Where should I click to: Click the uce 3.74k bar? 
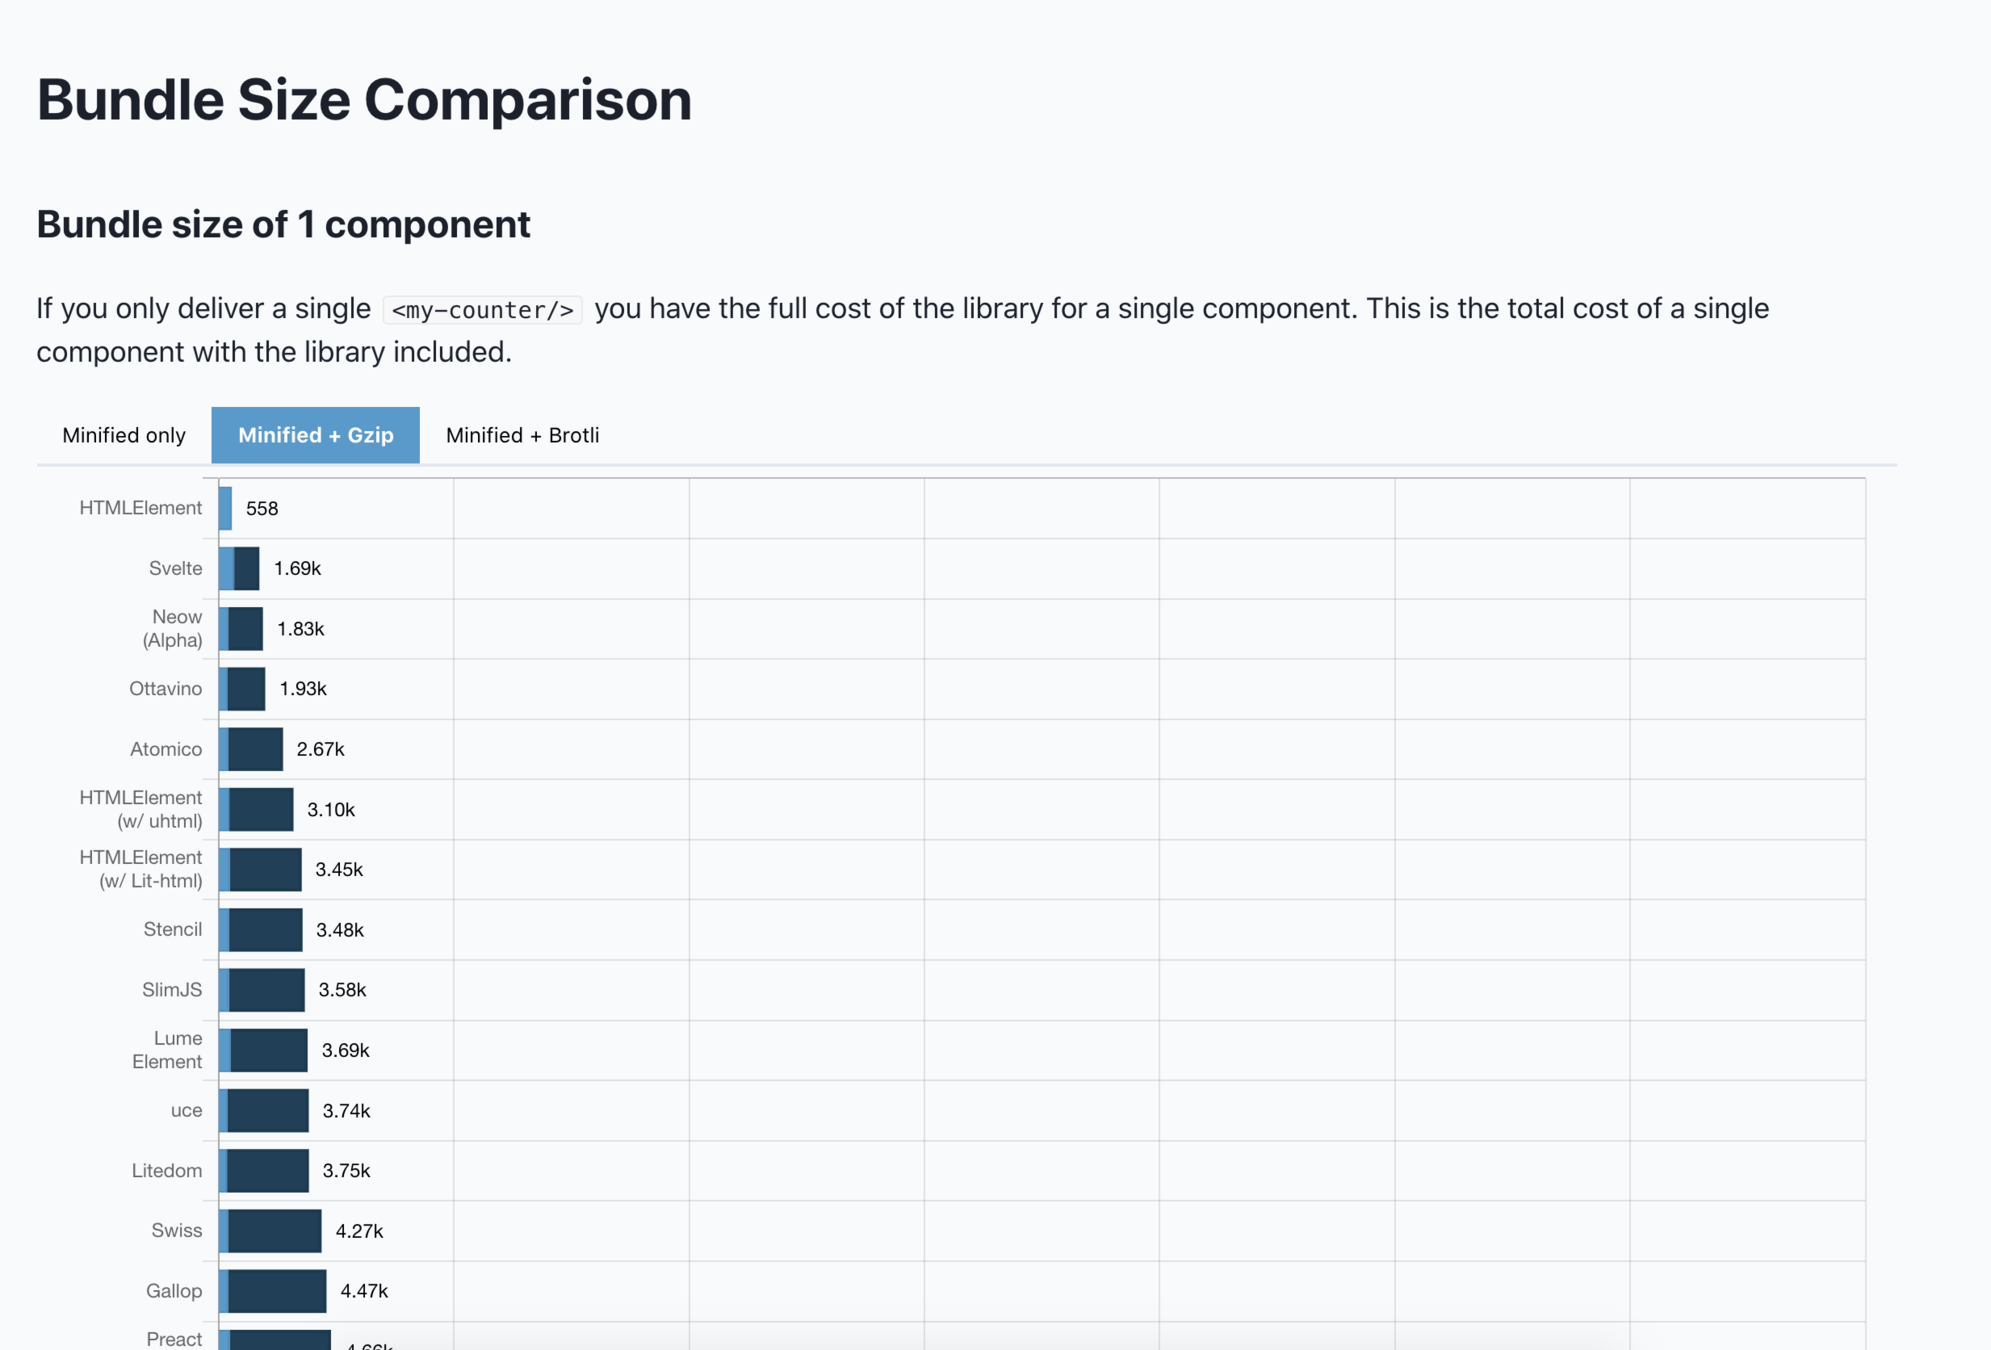266,1110
